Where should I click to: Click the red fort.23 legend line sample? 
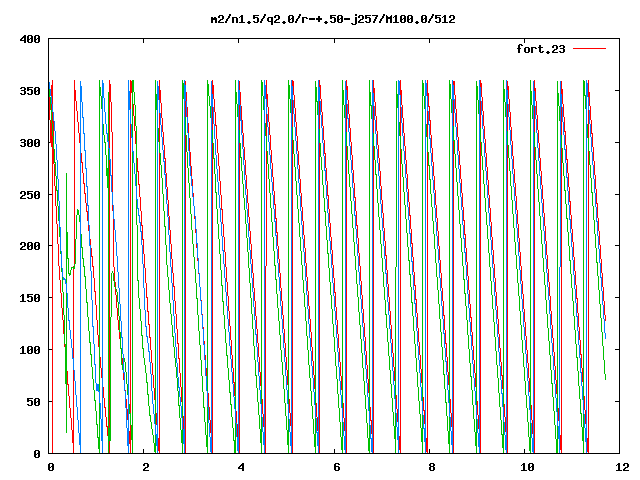pyautogui.click(x=589, y=49)
